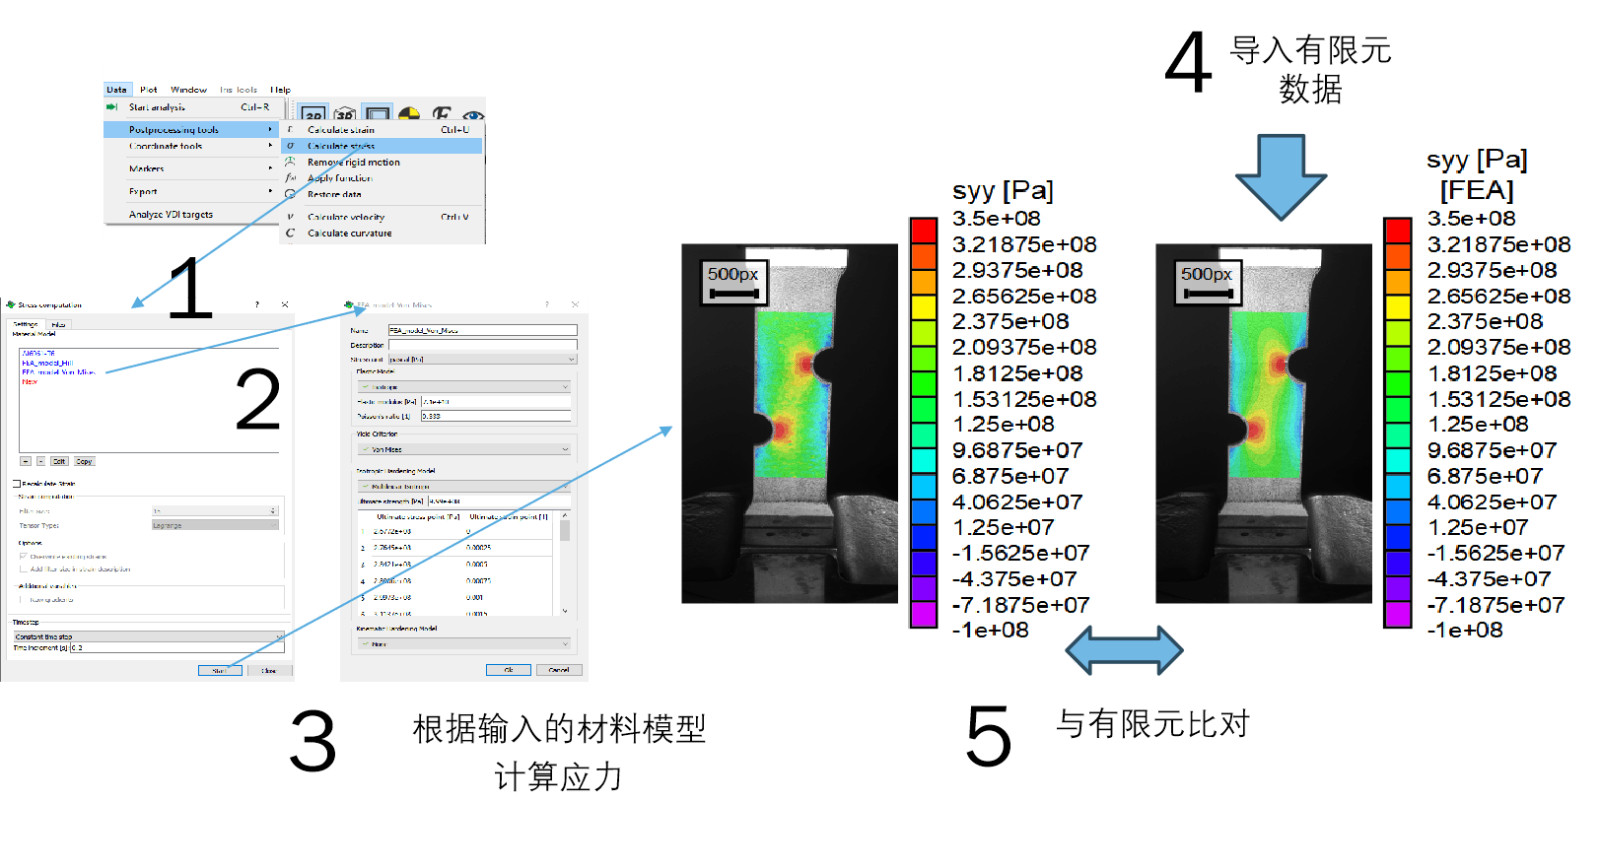Image resolution: width=1600 pixels, height=868 pixels.
Task: Select the 2D view toolbar icon
Action: point(313,116)
